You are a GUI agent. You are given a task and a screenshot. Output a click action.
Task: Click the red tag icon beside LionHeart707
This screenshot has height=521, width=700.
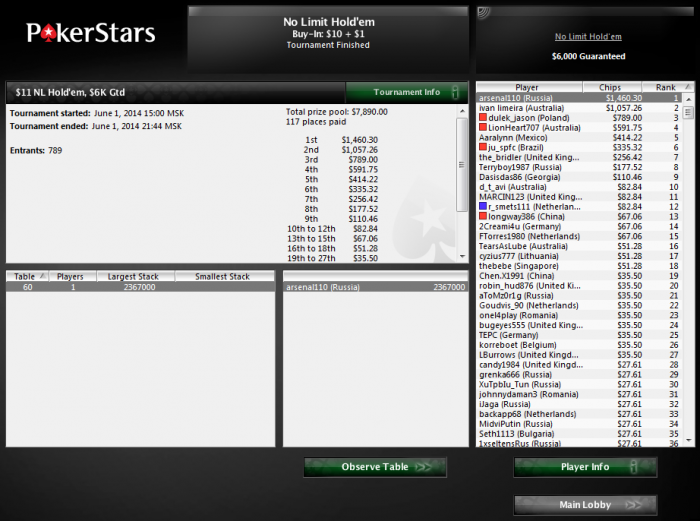coord(483,127)
